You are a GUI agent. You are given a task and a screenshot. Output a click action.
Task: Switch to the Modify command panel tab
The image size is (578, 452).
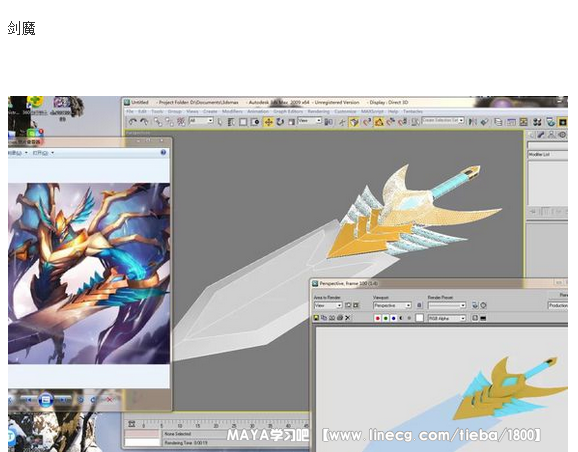point(541,135)
